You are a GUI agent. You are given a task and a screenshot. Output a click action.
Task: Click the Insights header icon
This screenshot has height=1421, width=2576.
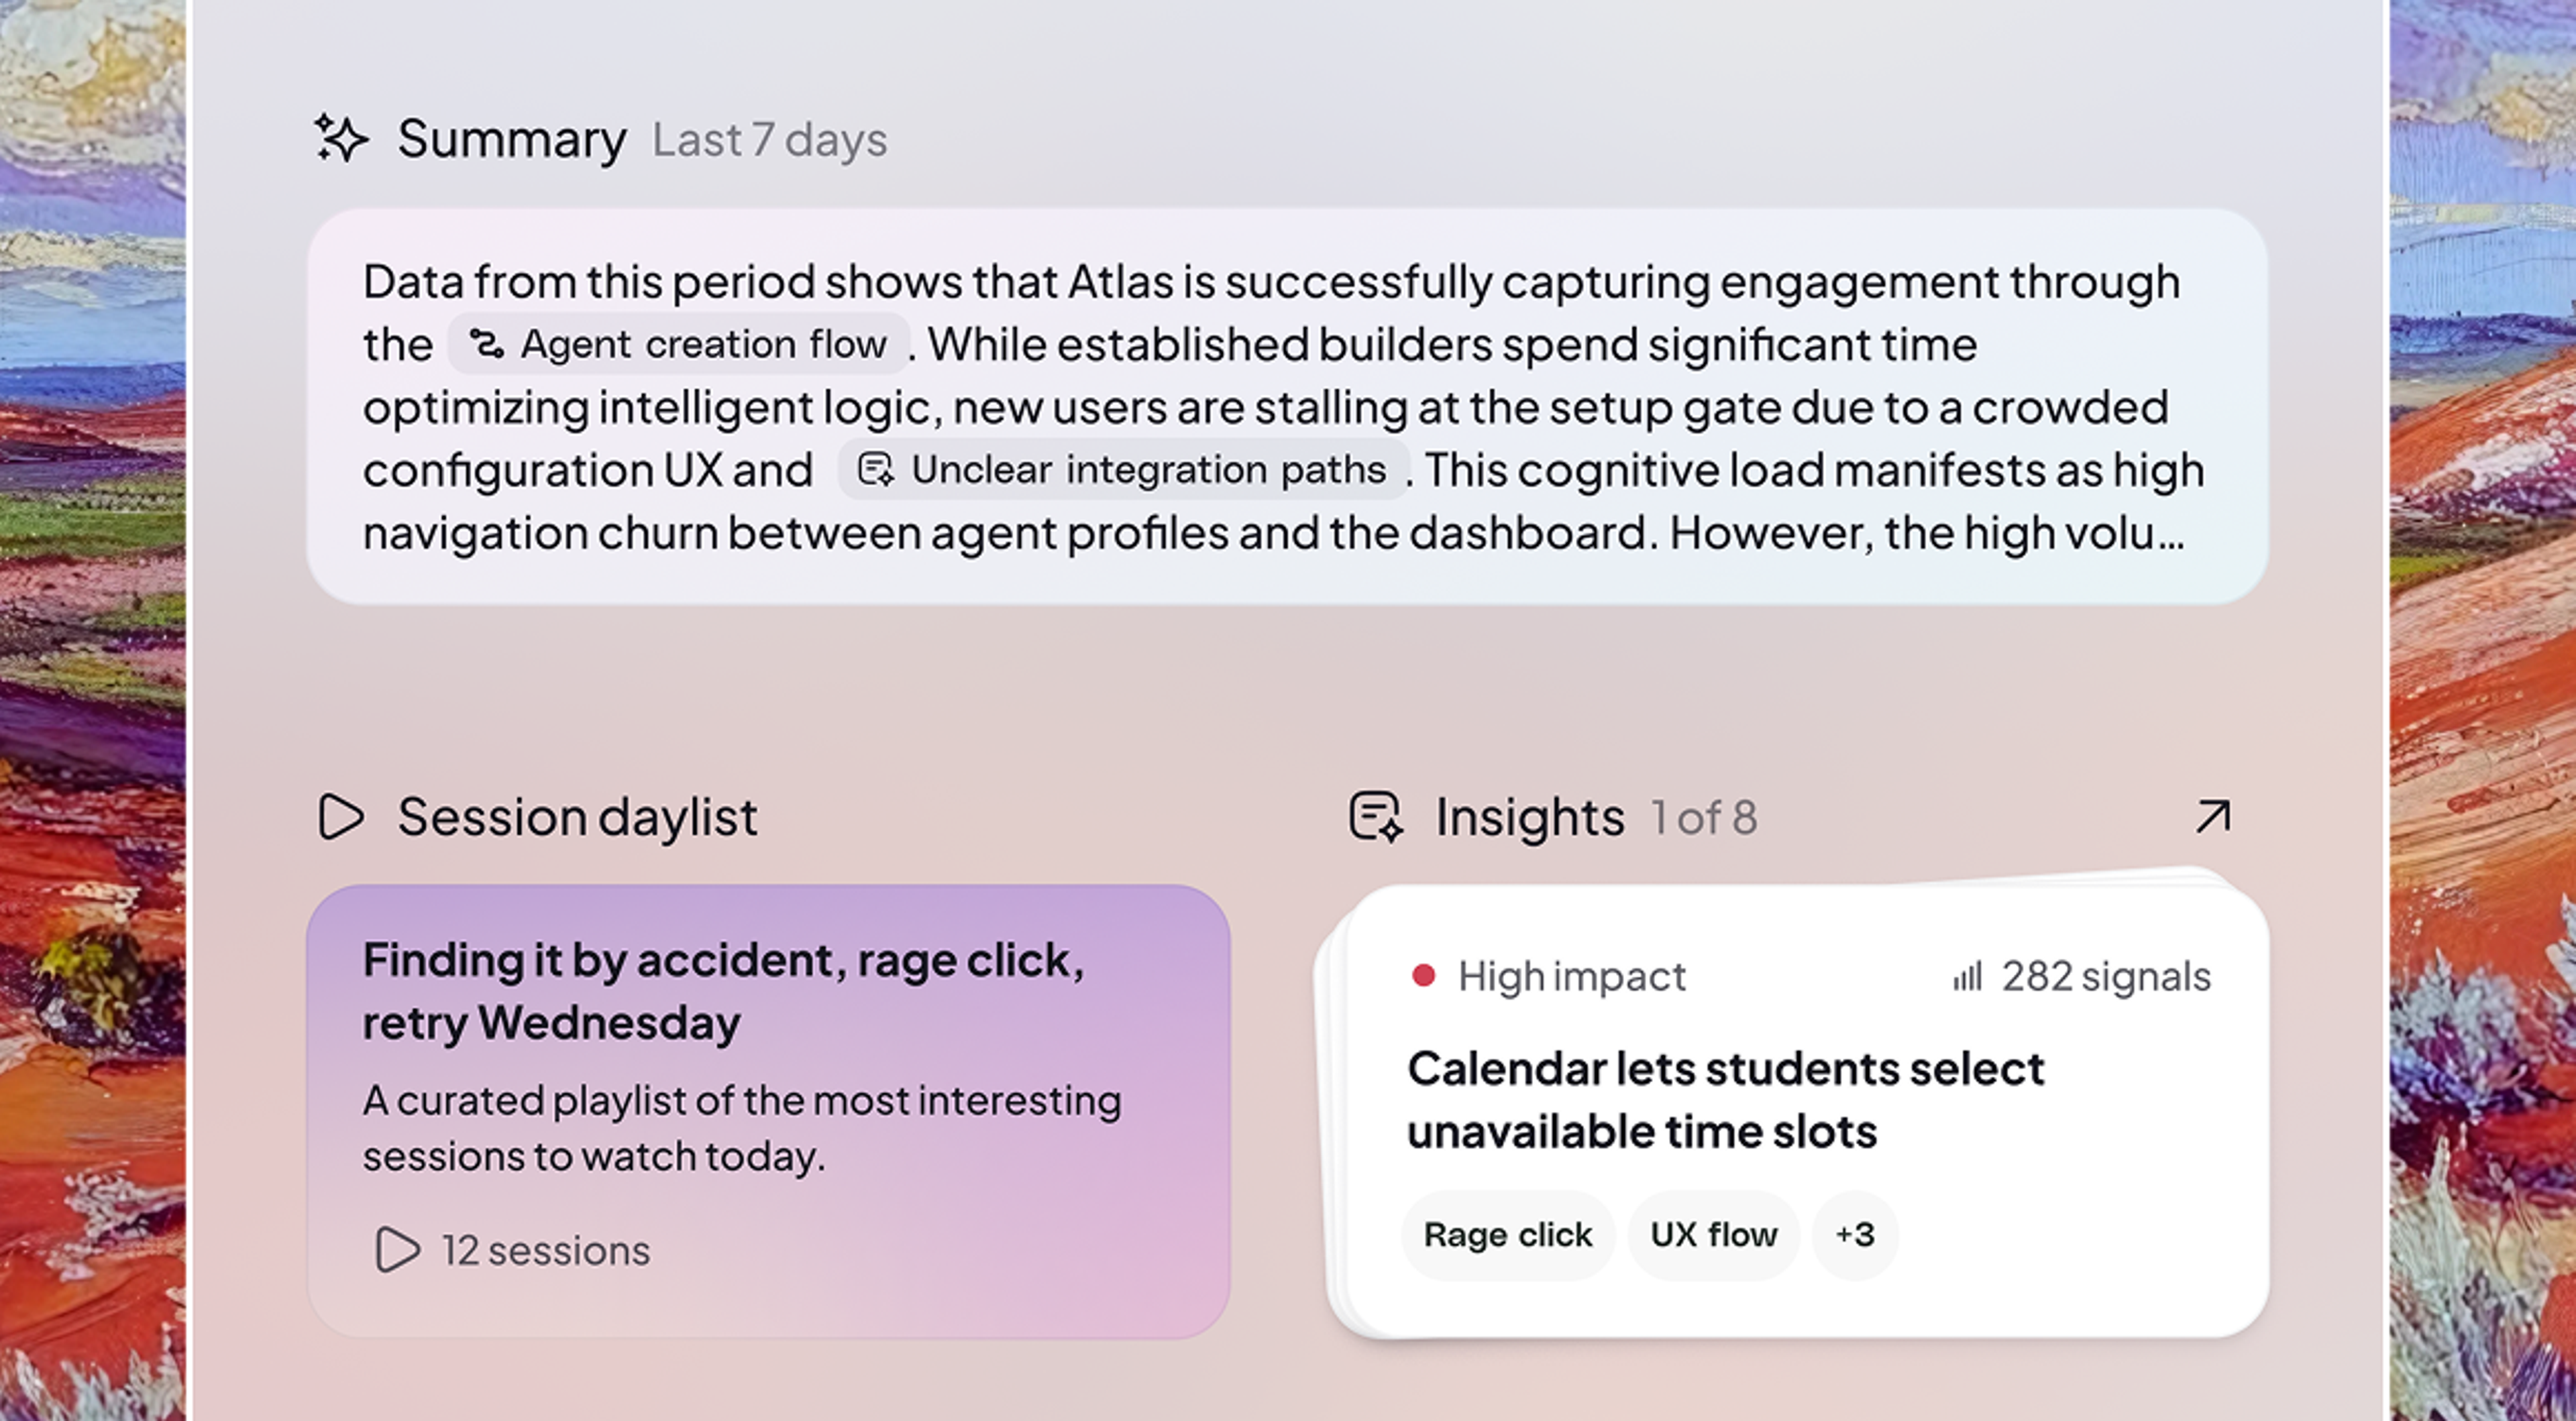[1376, 816]
